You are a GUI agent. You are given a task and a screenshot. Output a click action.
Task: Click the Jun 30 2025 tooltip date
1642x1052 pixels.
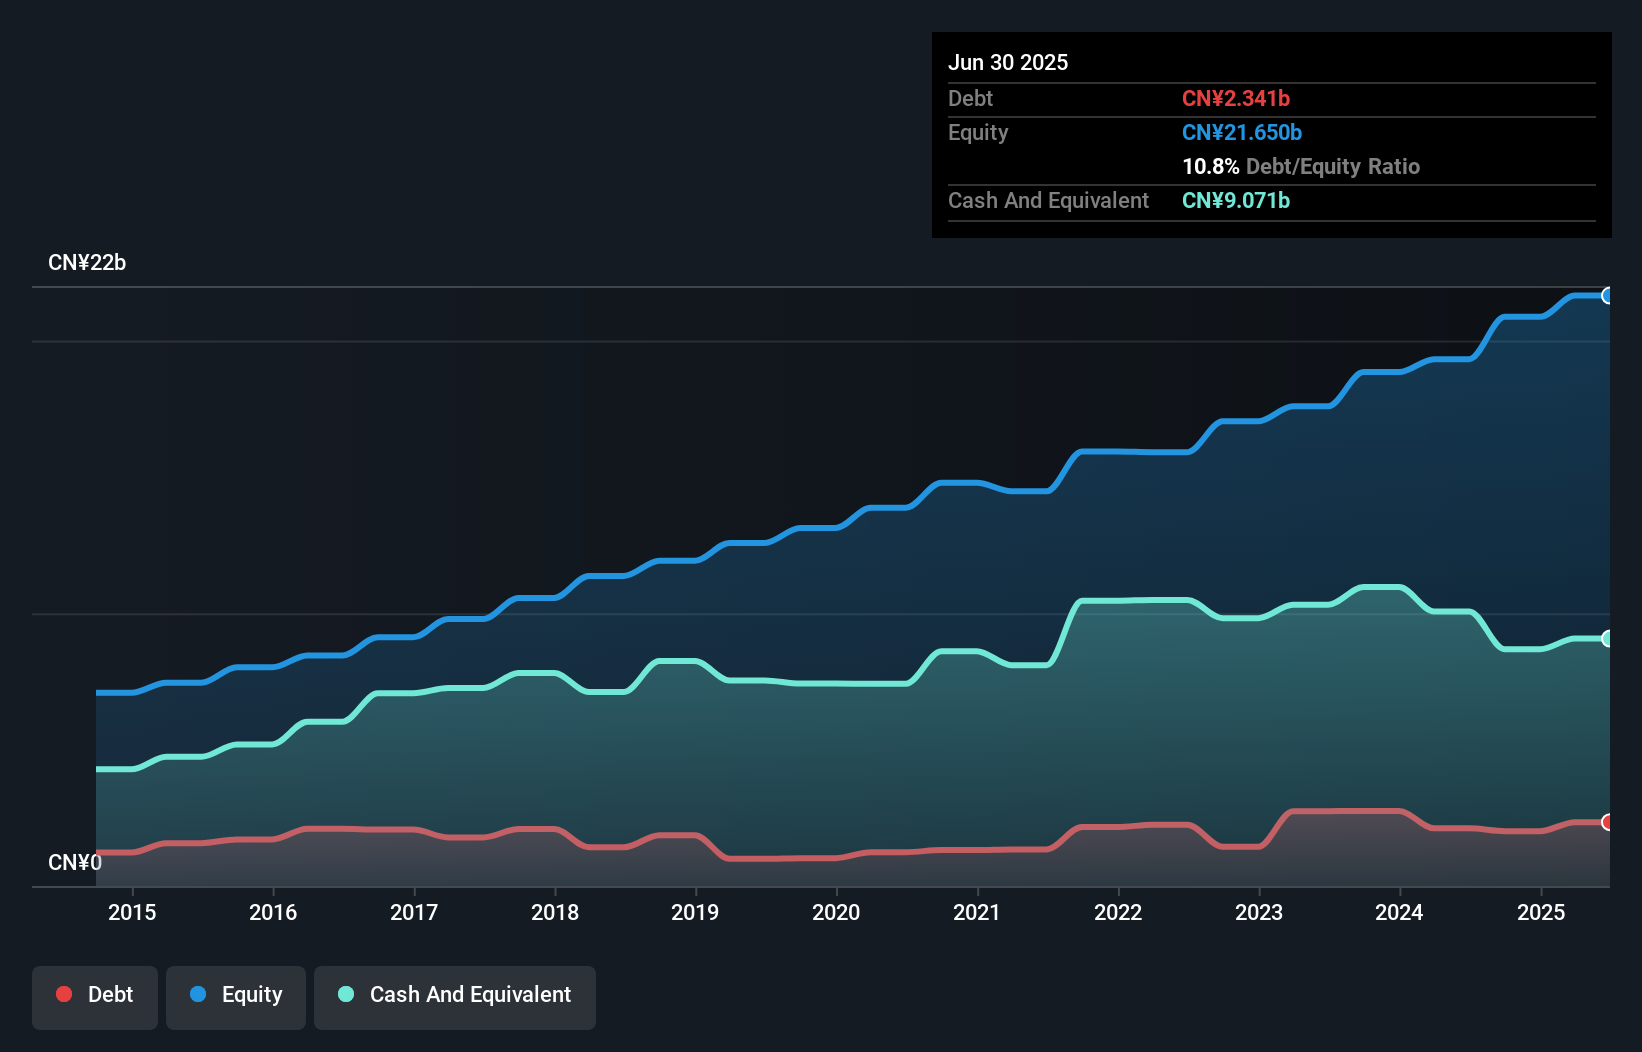point(1008,63)
